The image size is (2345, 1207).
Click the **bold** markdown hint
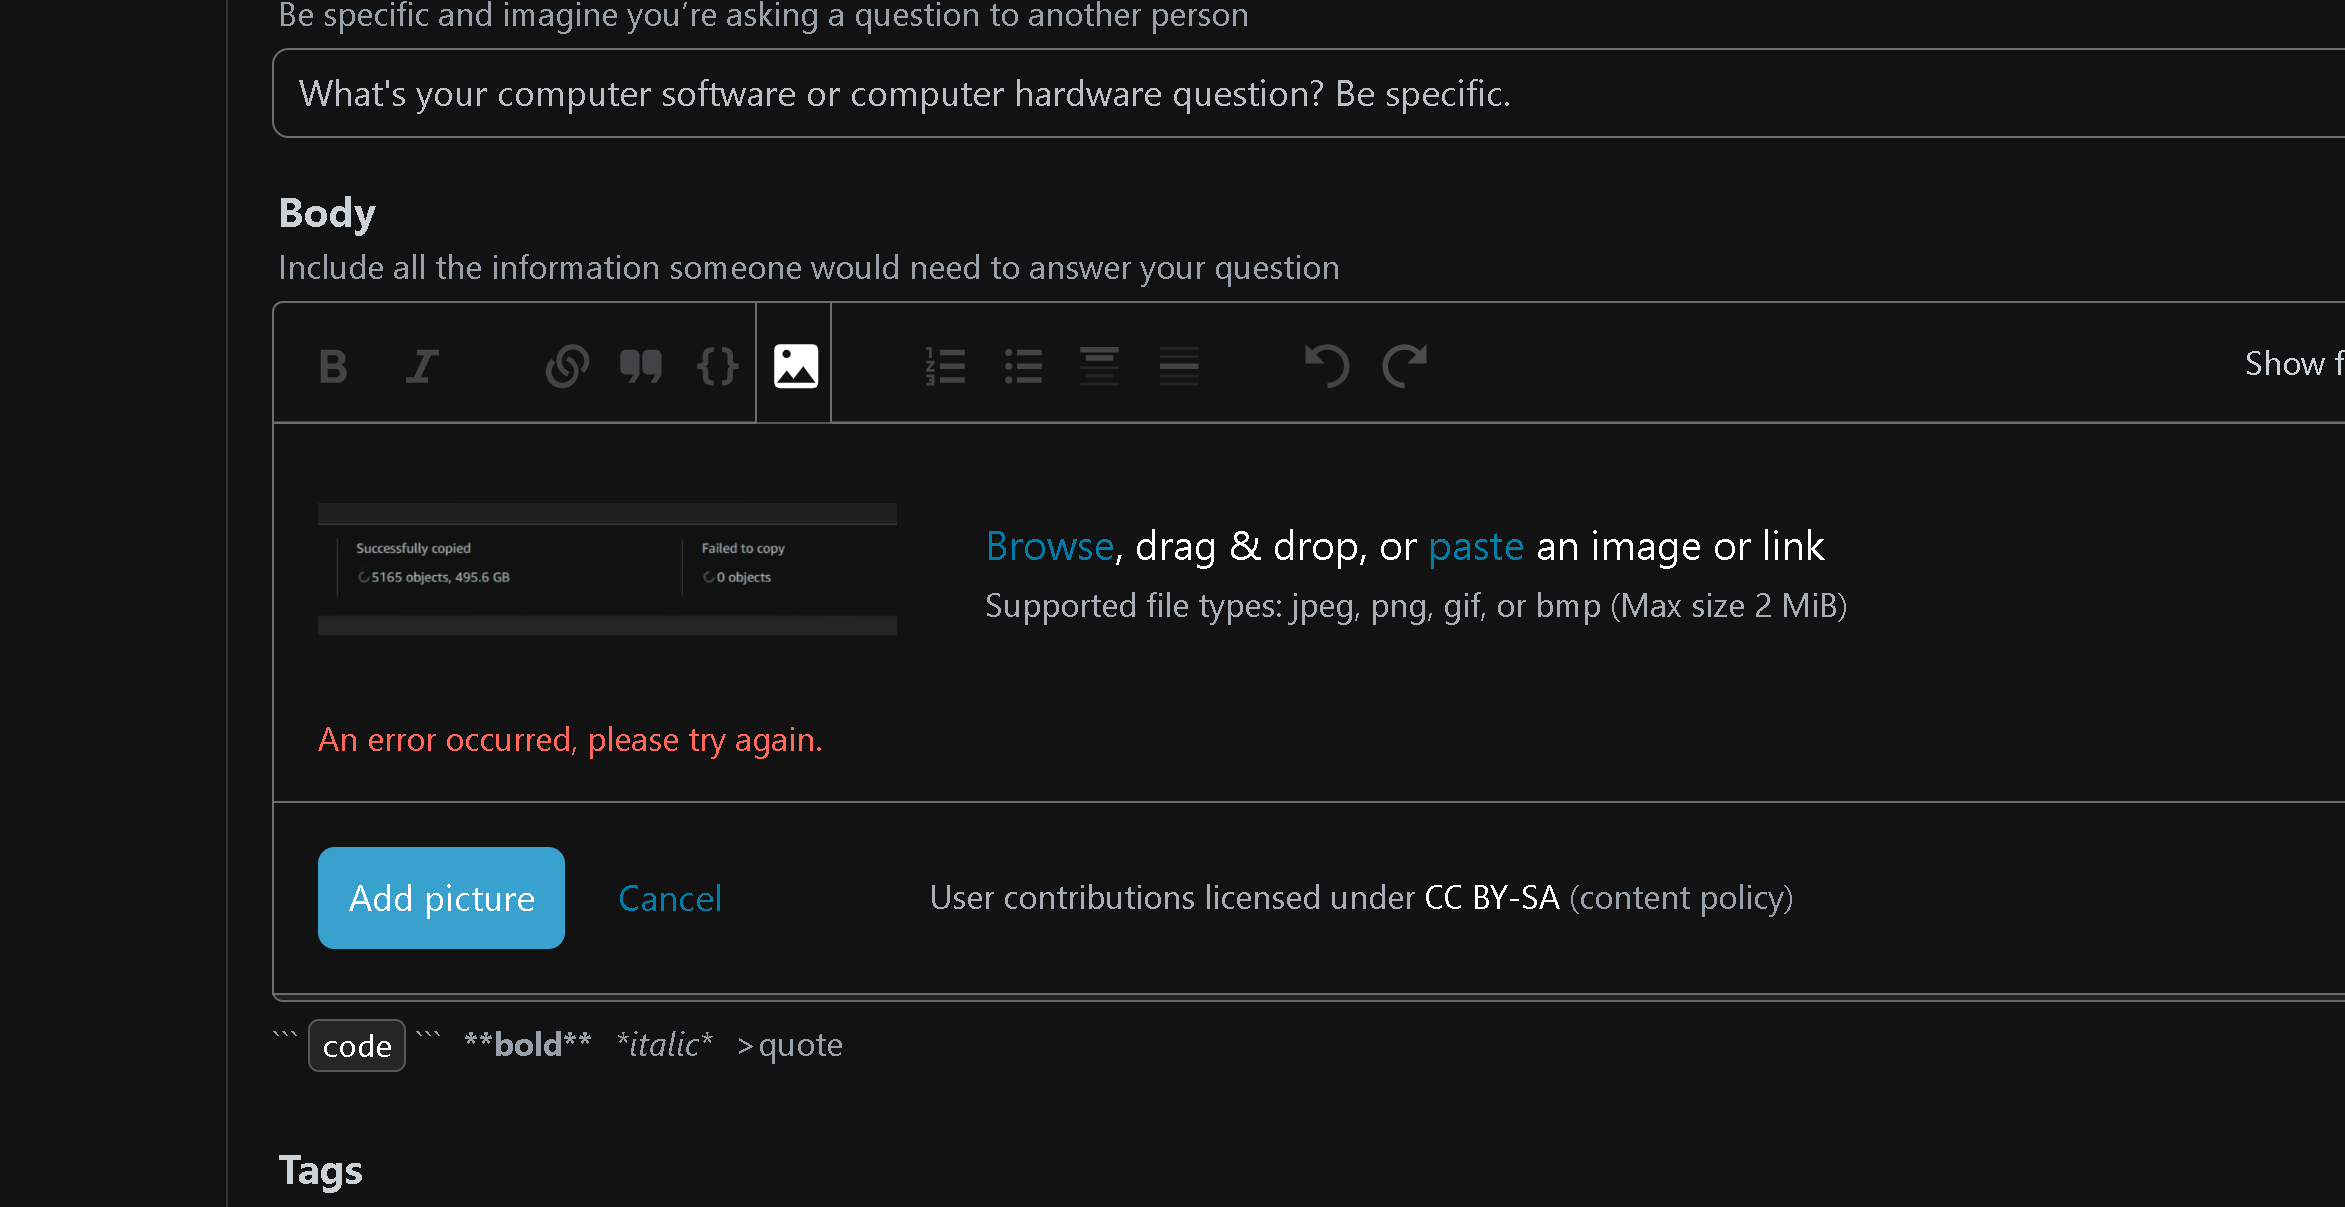click(528, 1045)
